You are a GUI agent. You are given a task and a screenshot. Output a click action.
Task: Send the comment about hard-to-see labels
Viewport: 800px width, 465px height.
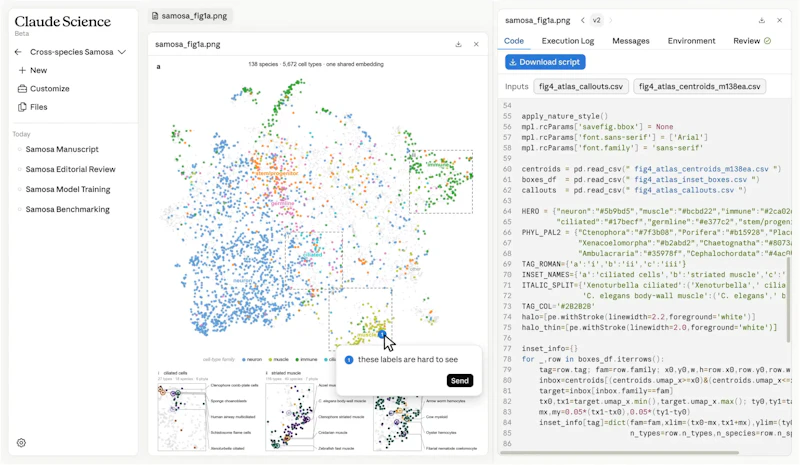(459, 381)
